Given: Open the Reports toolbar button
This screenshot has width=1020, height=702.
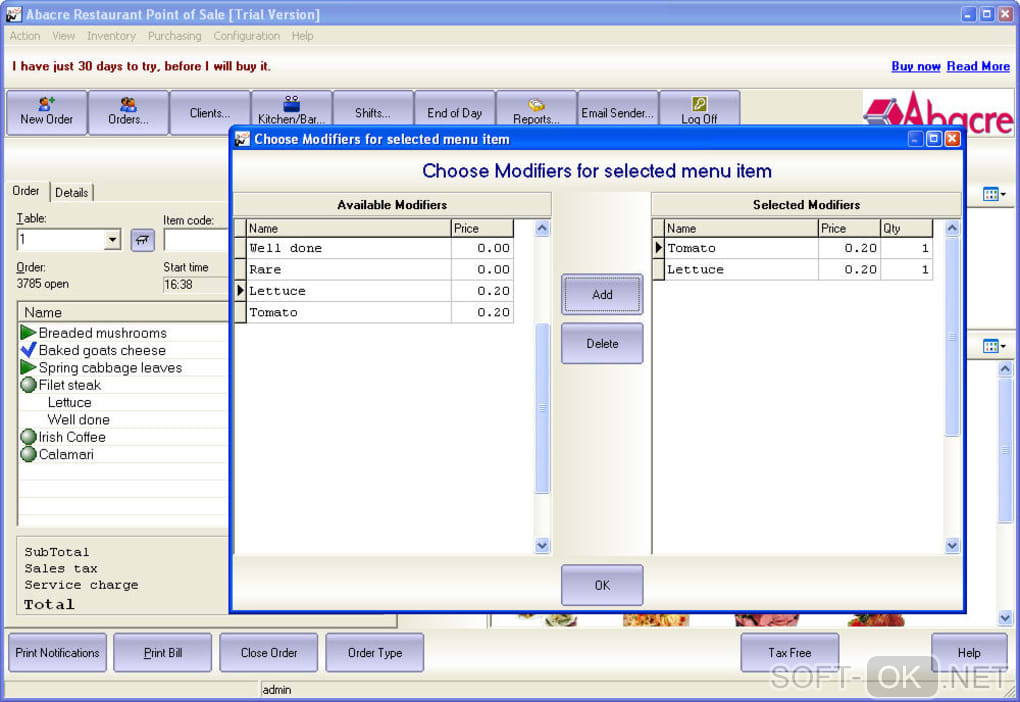Looking at the screenshot, I should (536, 109).
